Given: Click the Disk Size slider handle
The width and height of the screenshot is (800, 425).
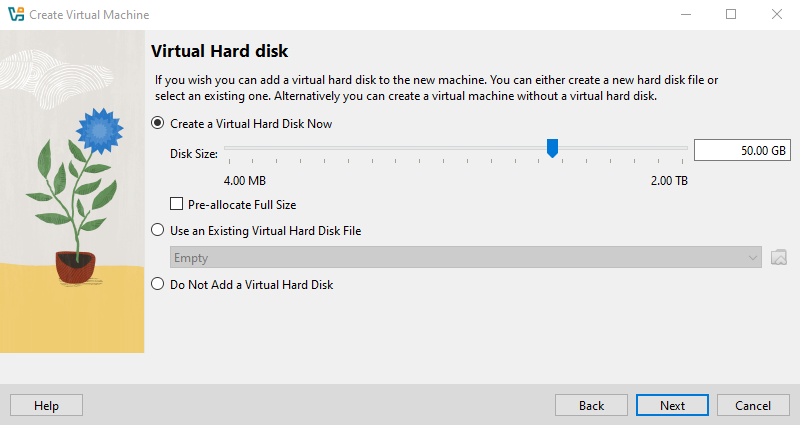Looking at the screenshot, I should (552, 149).
